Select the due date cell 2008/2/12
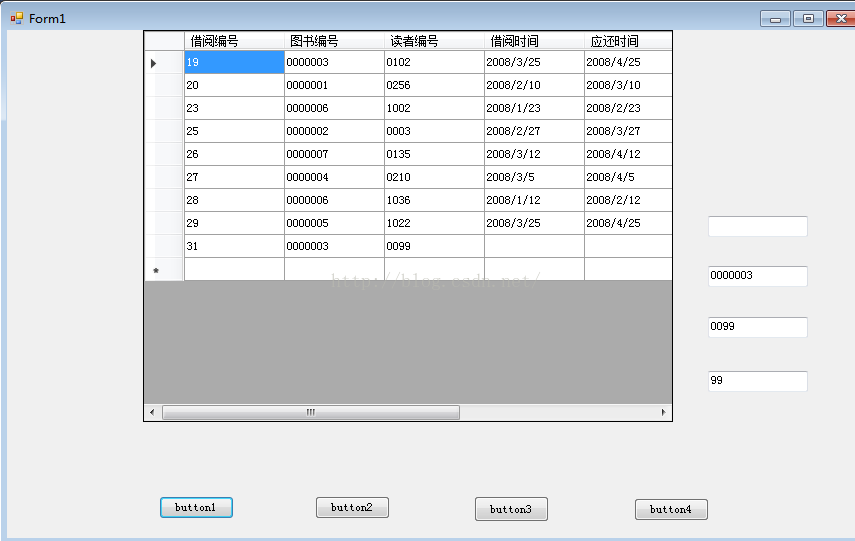The height and width of the screenshot is (541, 855). click(628, 200)
